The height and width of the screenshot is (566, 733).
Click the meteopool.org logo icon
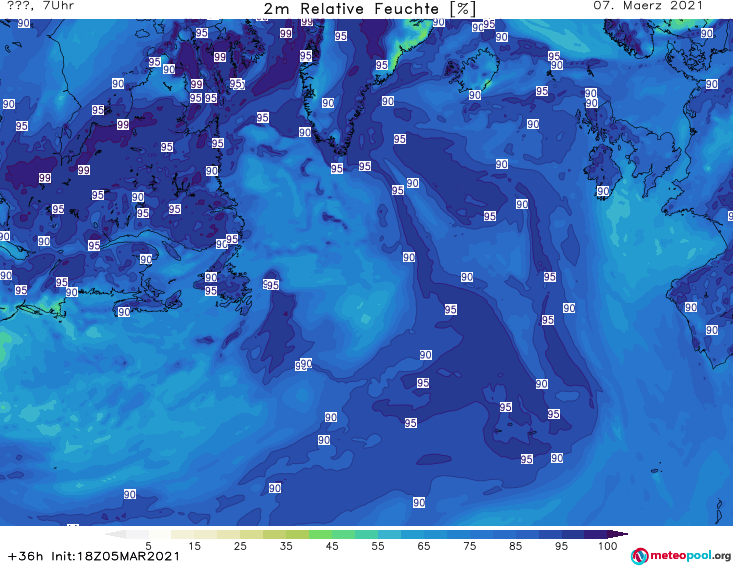(x=639, y=556)
